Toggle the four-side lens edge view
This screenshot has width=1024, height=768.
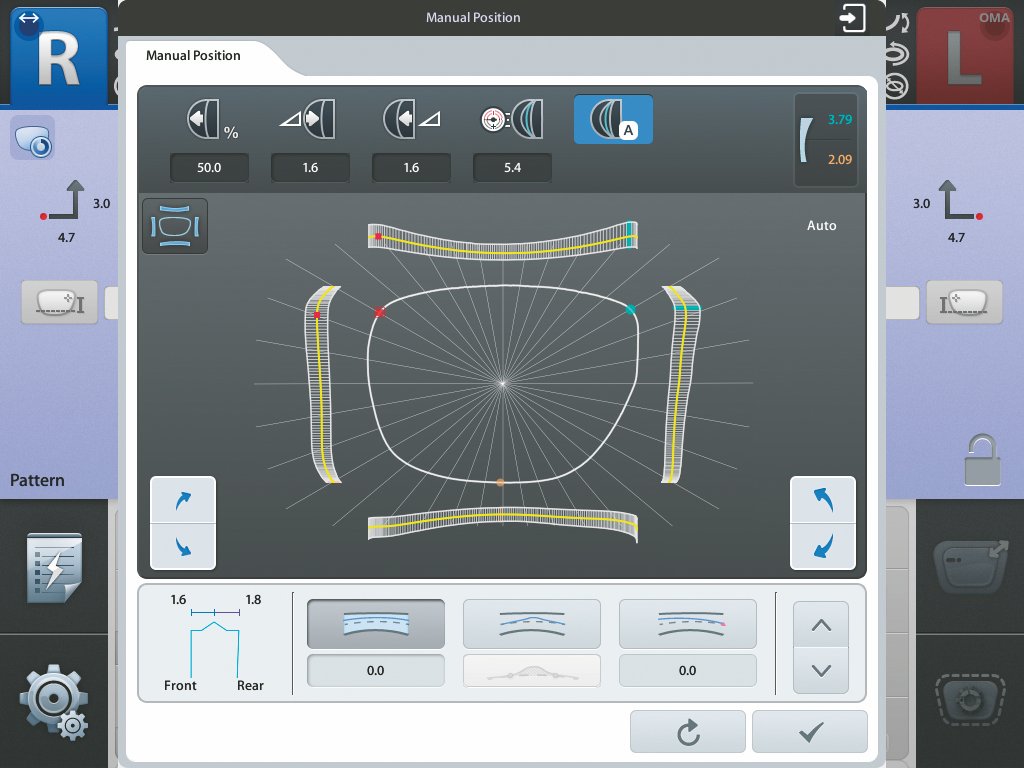(175, 225)
